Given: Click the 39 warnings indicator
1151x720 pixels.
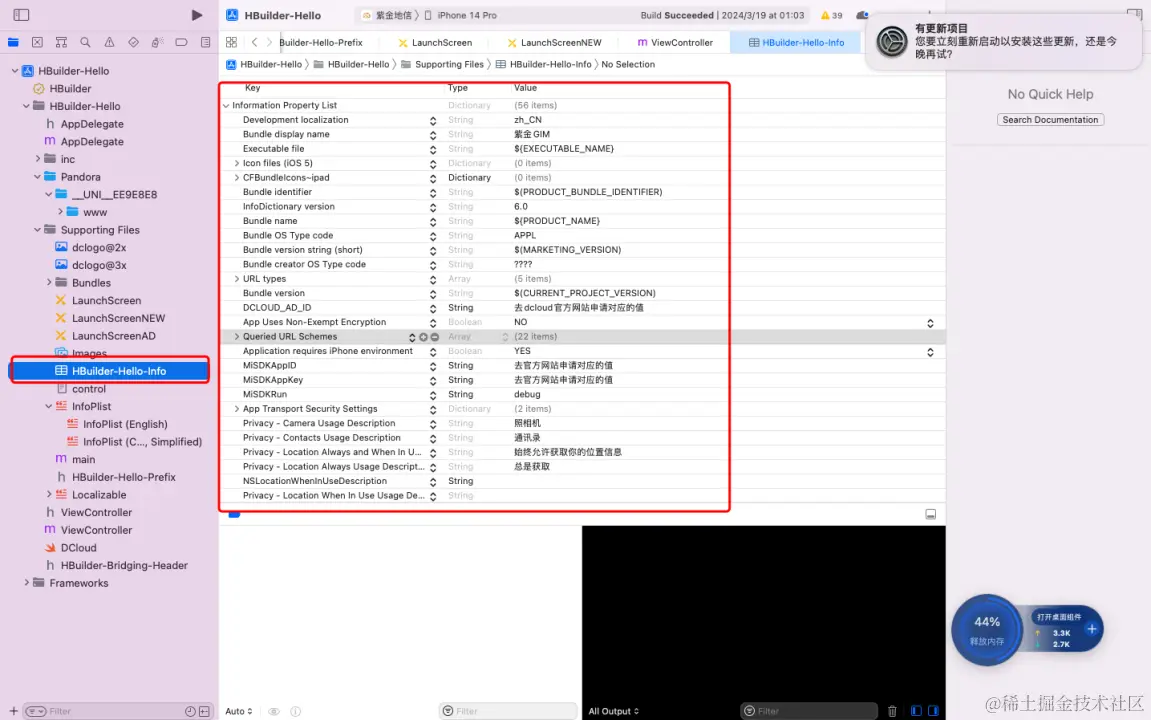Looking at the screenshot, I should (x=832, y=15).
